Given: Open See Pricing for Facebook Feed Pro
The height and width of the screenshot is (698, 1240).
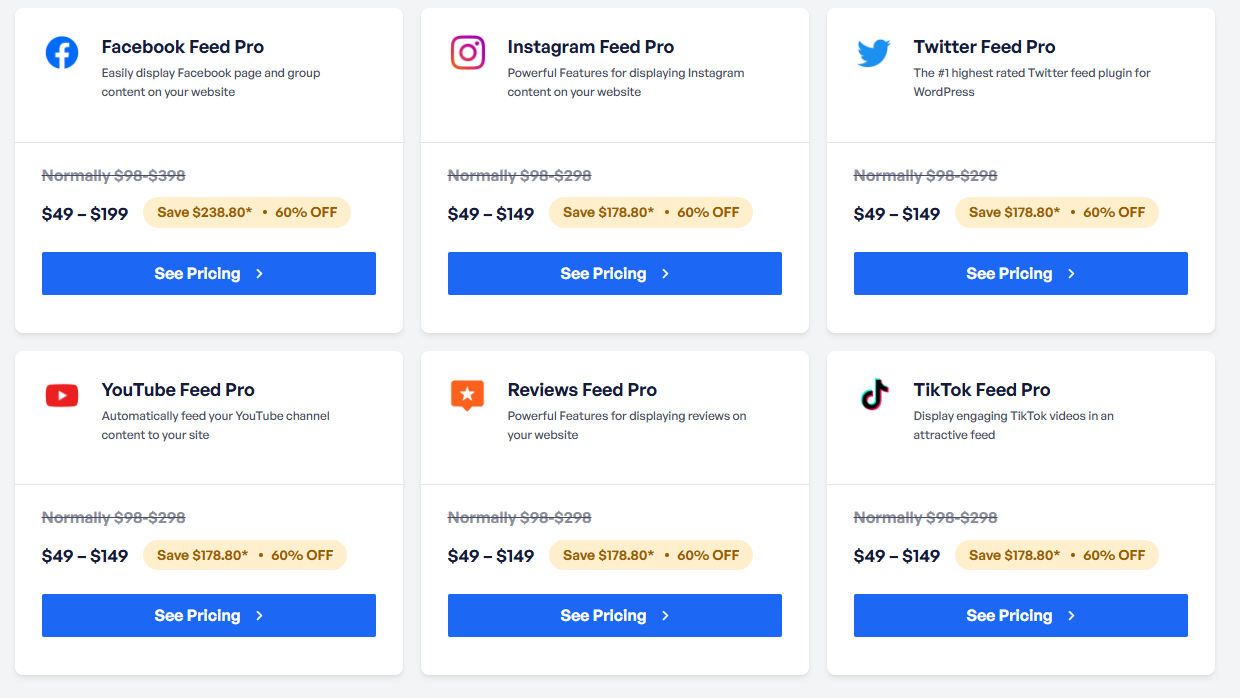Looking at the screenshot, I should click(209, 273).
